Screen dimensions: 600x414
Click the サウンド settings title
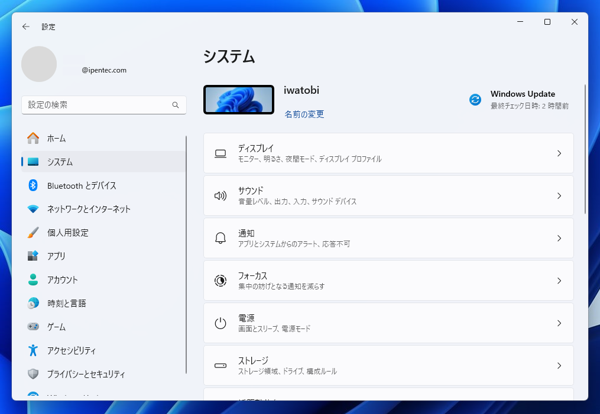point(251,191)
